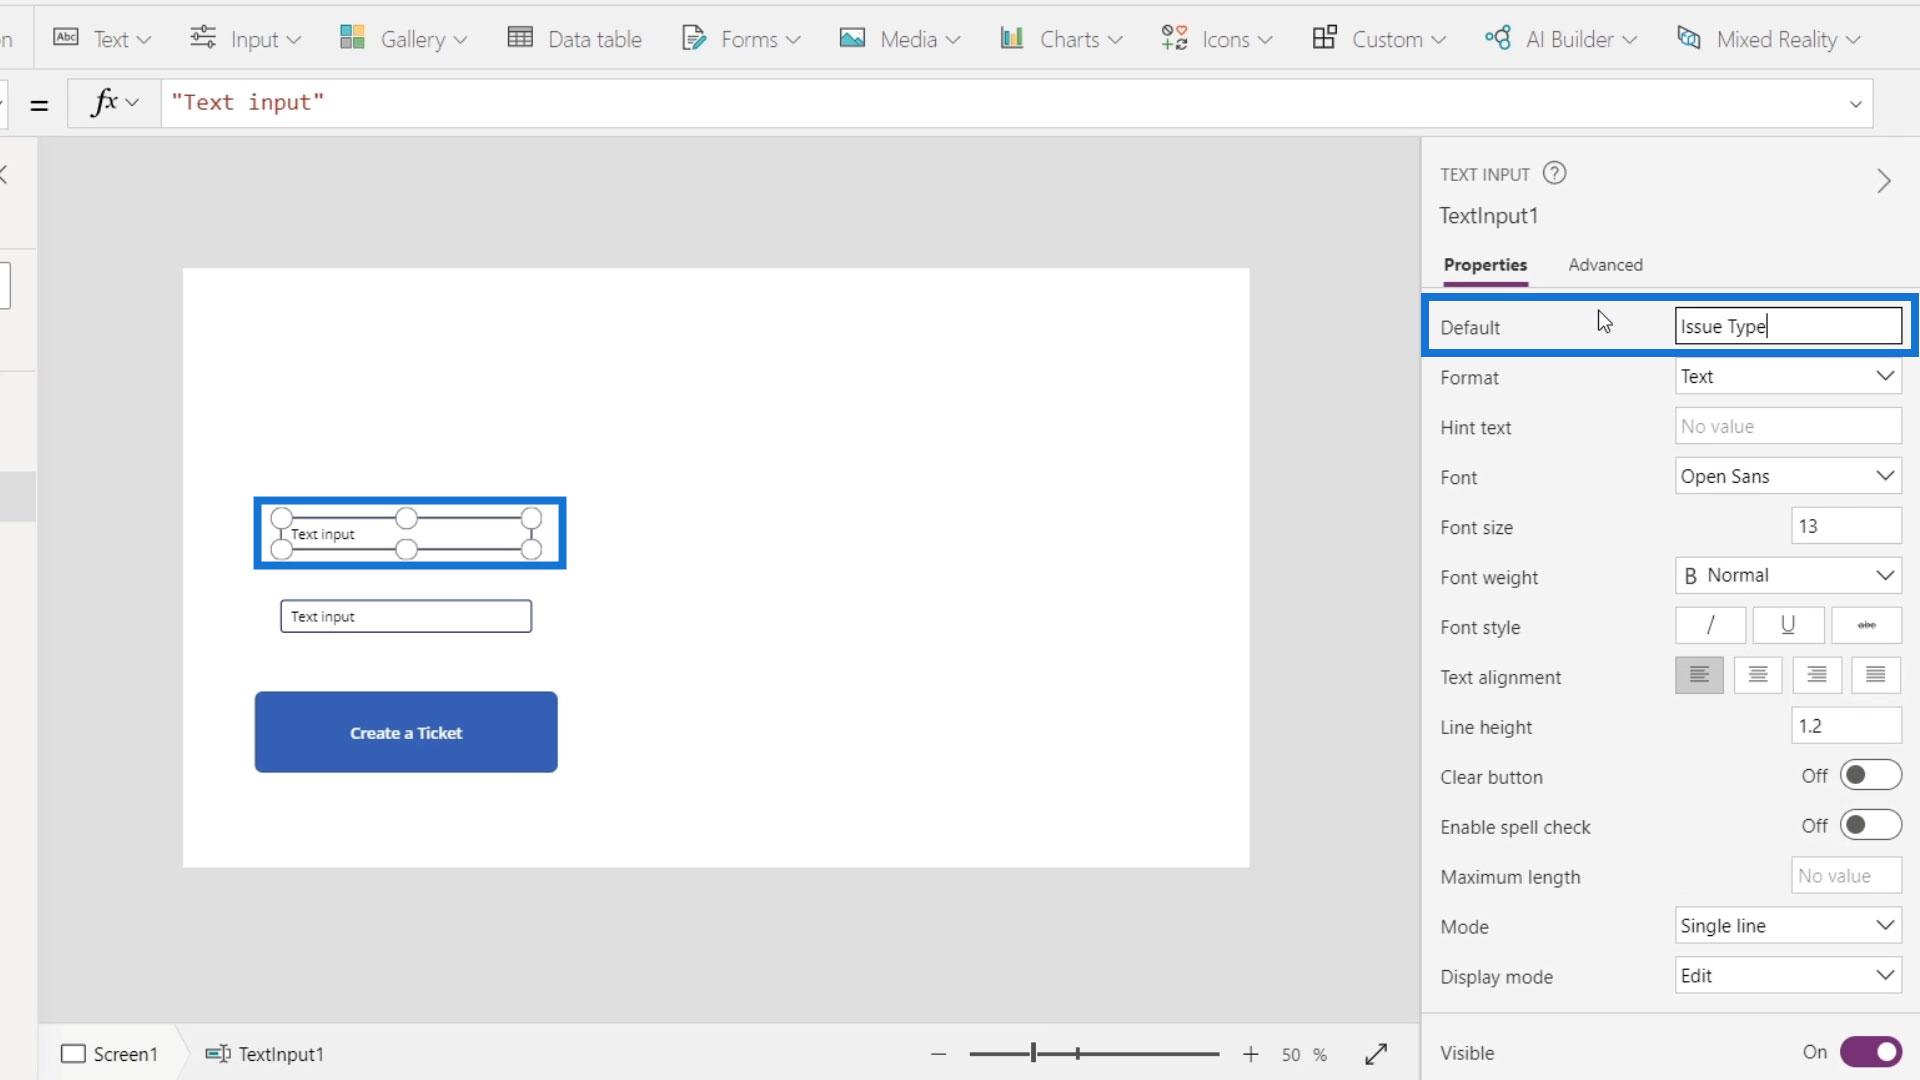
Task: Select justify text alignment icon
Action: point(1875,676)
